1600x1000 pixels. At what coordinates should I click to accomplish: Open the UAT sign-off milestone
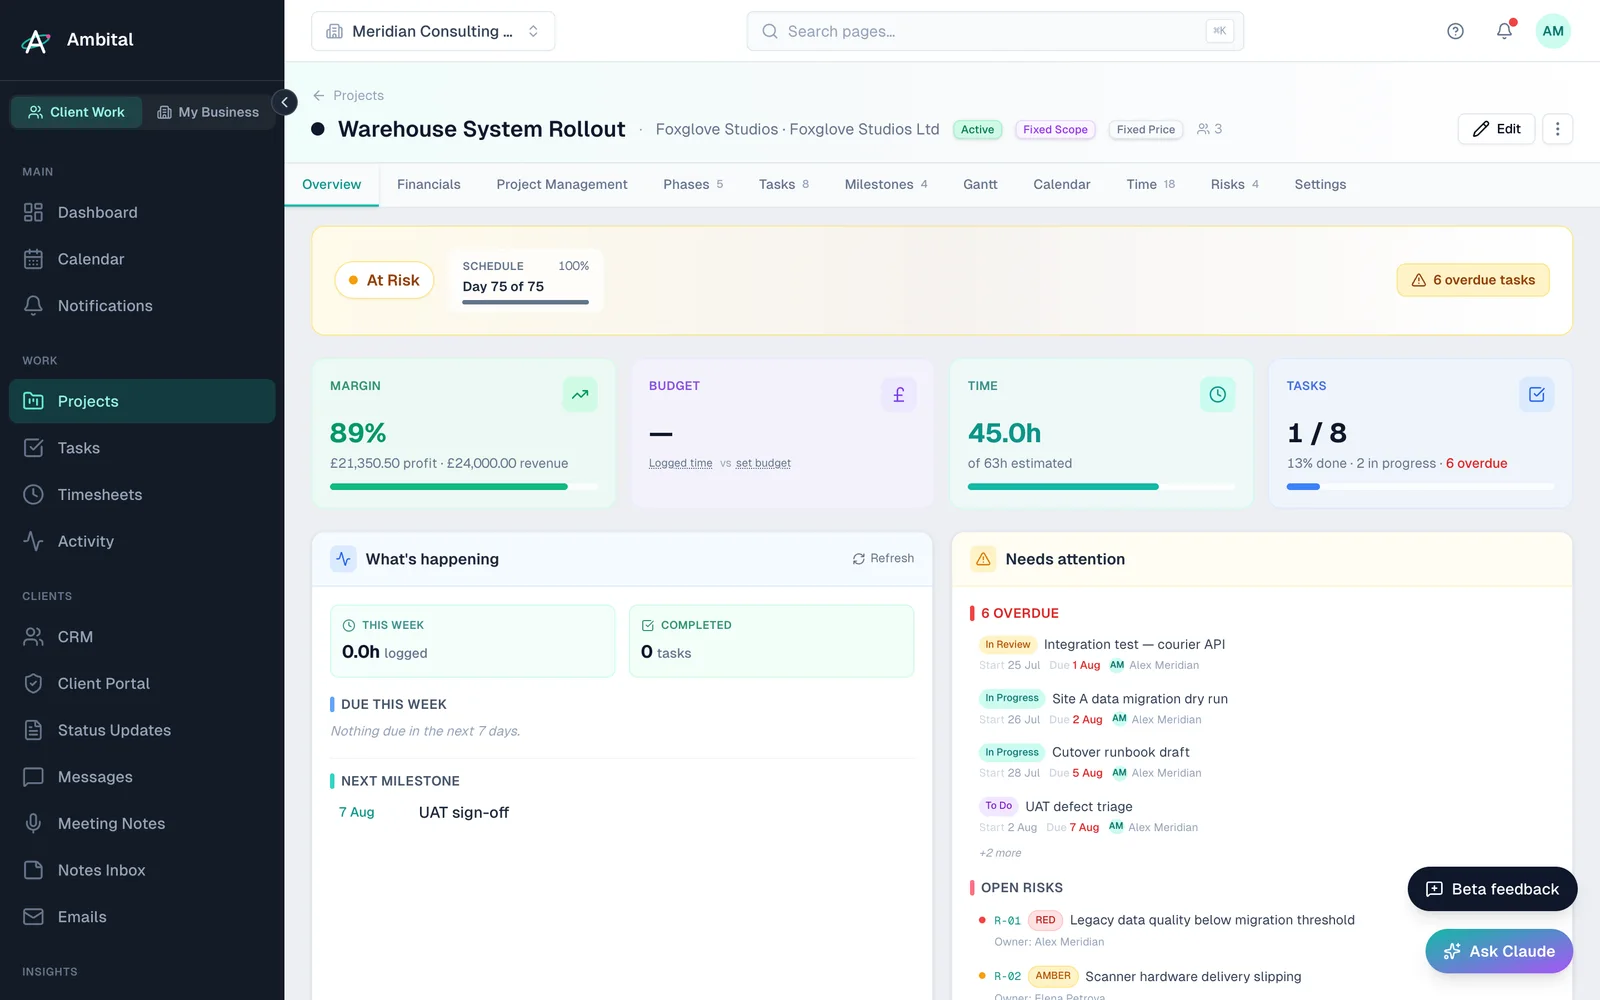coord(464,812)
